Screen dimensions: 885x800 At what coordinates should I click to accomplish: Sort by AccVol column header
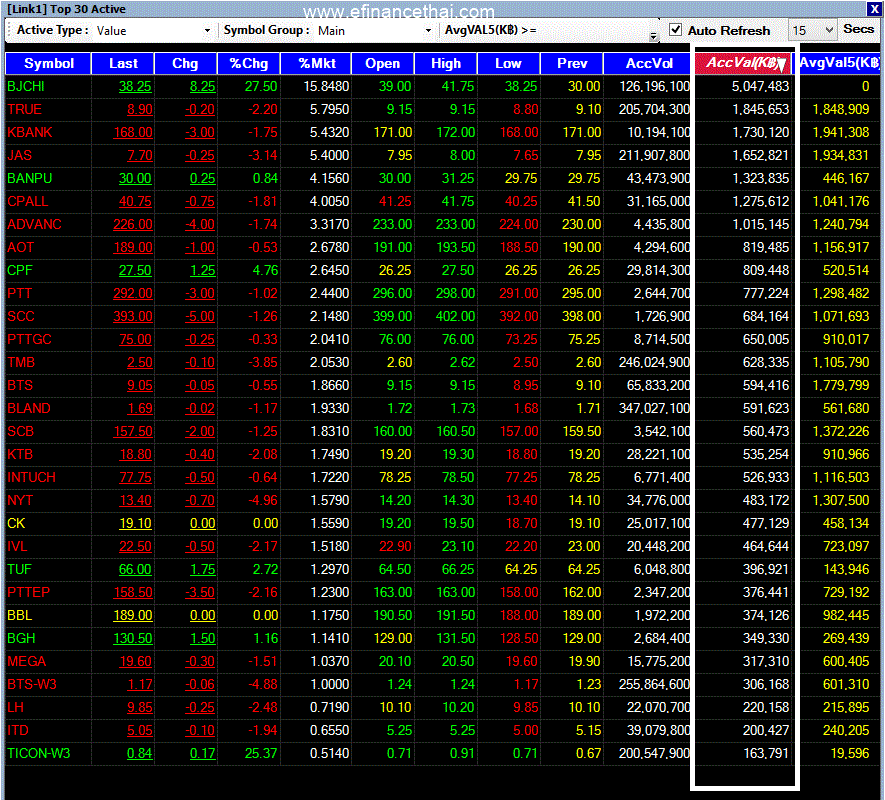[x=649, y=63]
